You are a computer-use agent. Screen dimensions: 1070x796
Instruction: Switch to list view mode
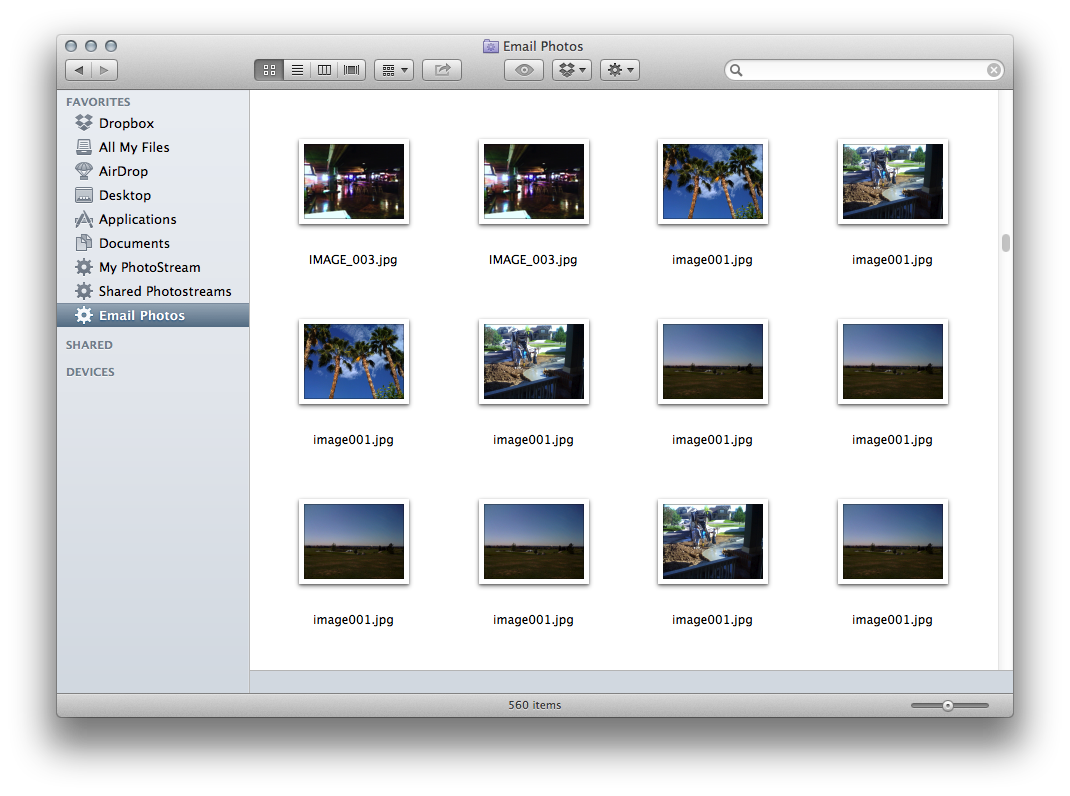click(x=297, y=70)
